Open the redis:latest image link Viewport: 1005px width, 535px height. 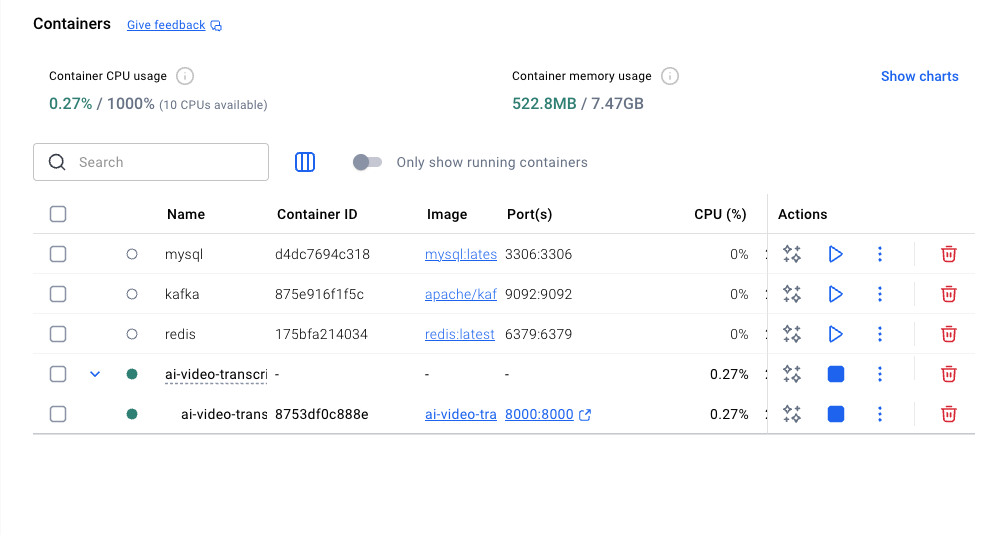click(x=460, y=334)
